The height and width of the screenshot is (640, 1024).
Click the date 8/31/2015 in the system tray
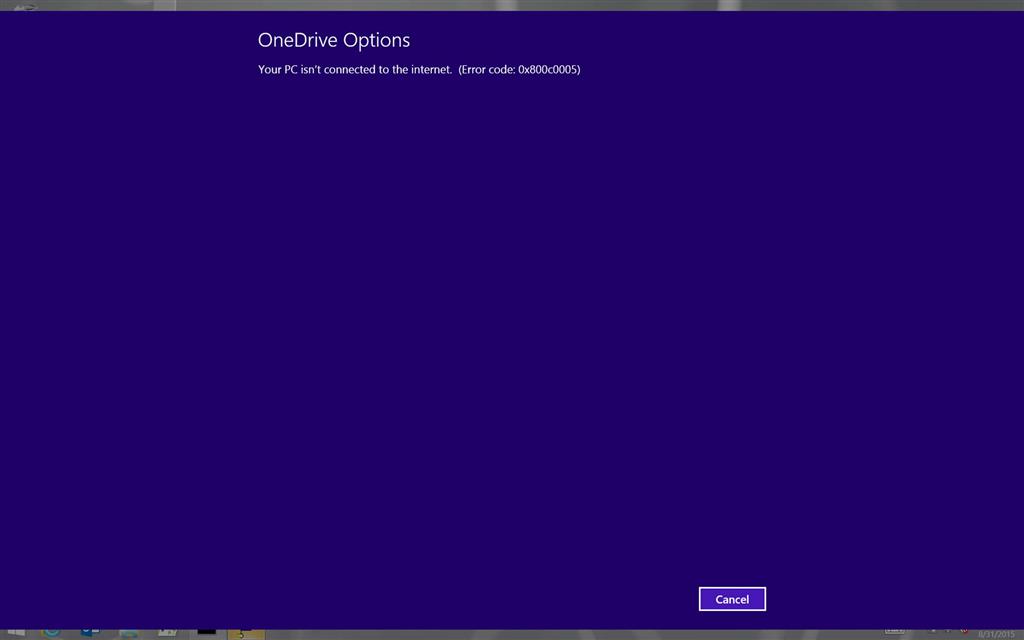click(999, 632)
